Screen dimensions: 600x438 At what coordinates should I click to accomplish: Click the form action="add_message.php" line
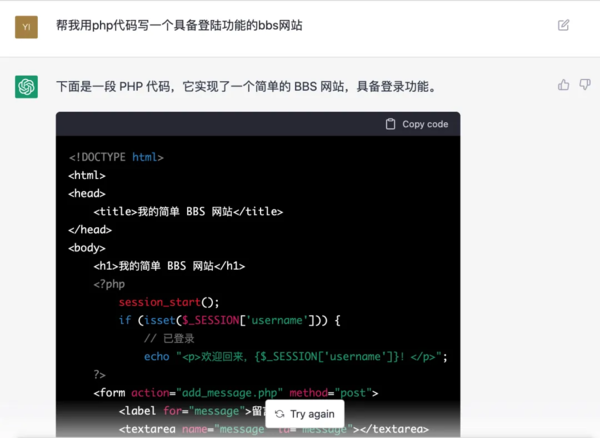click(x=236, y=393)
